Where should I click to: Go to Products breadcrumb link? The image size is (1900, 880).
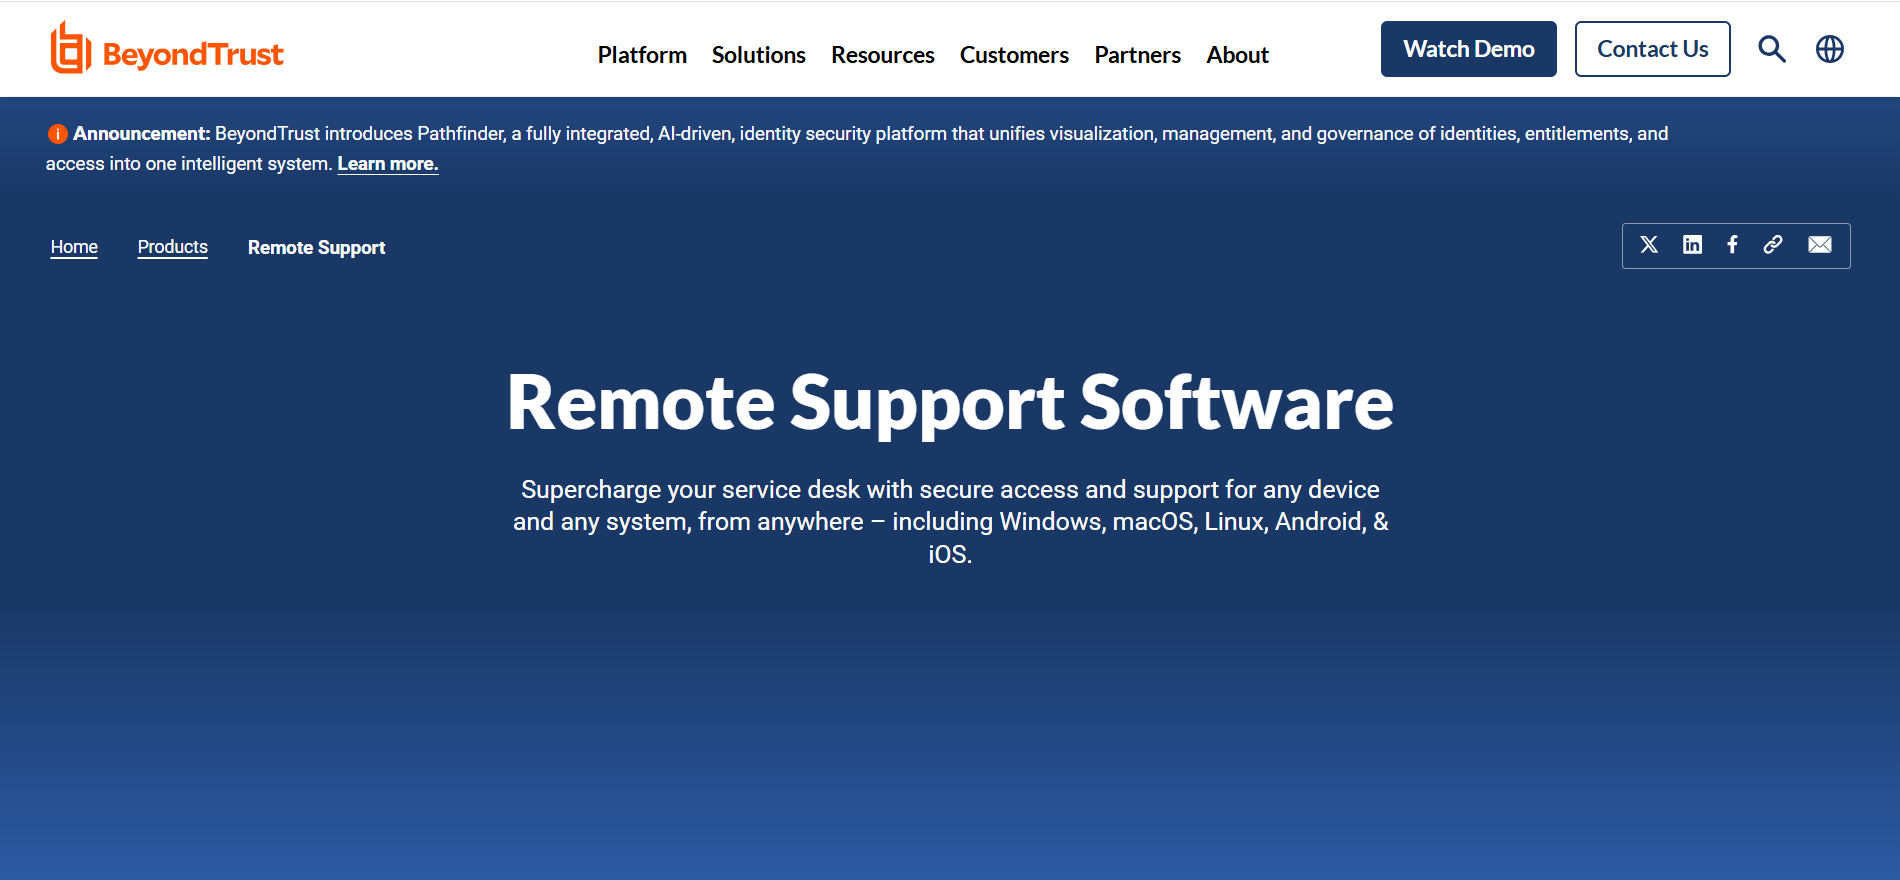[173, 247]
